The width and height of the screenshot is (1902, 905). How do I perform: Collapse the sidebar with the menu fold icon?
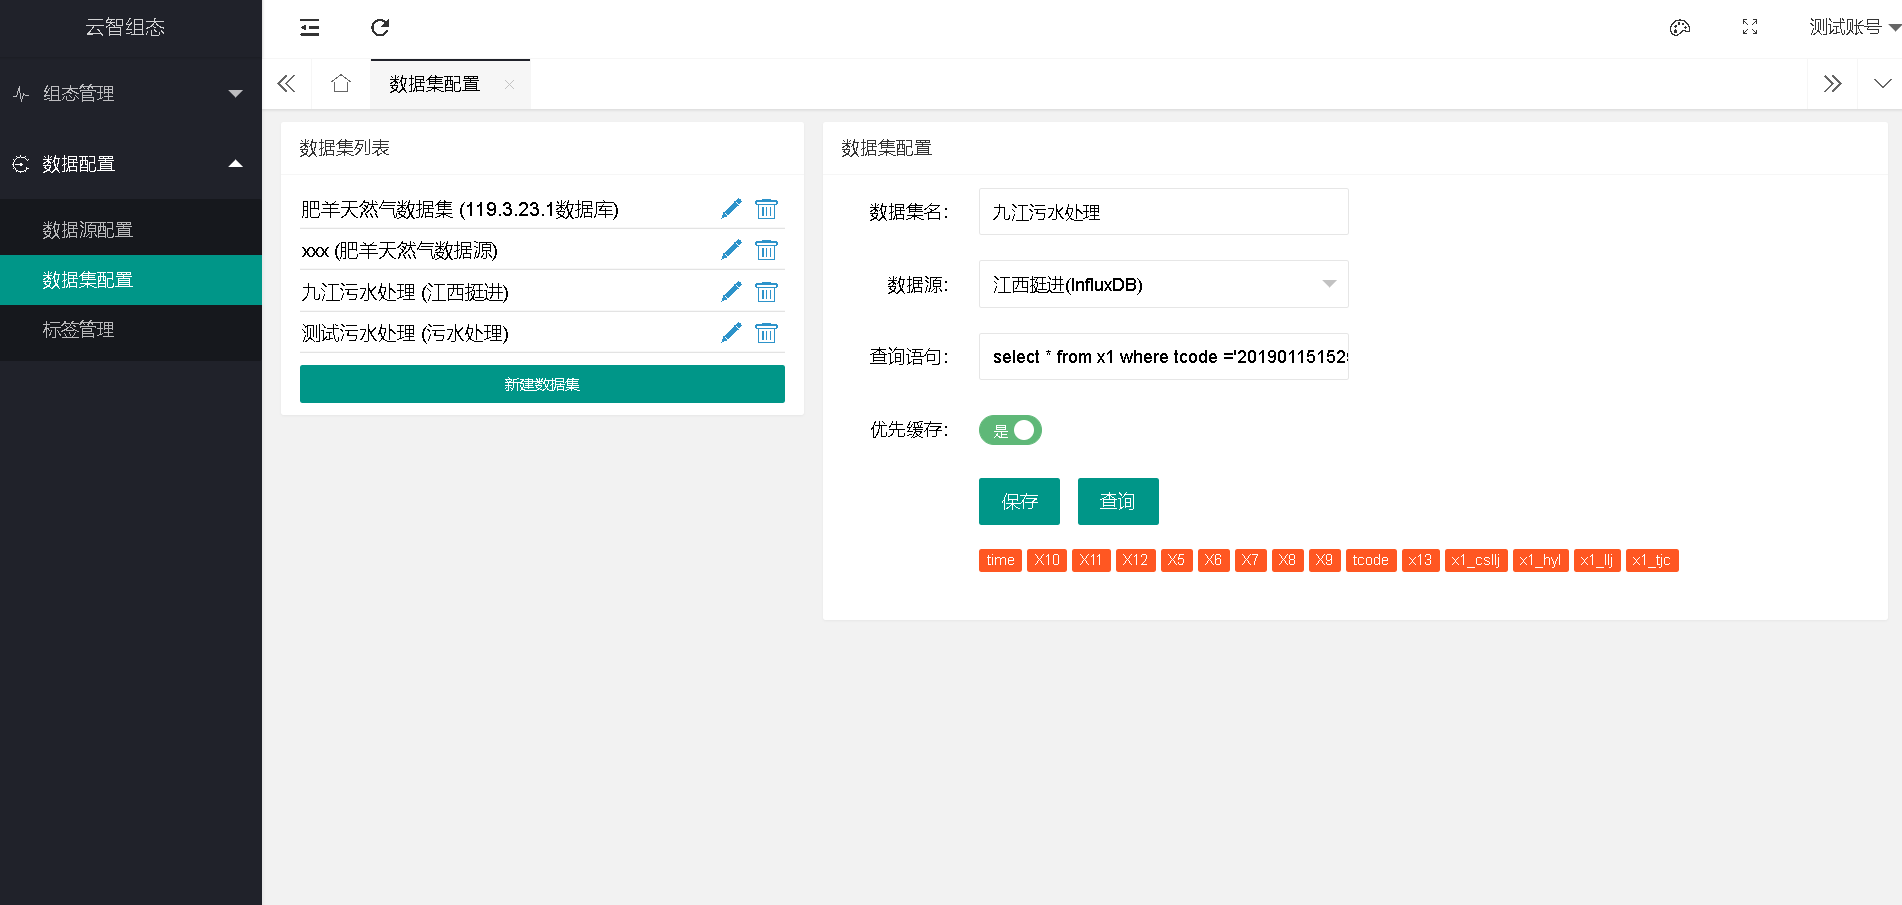(310, 28)
